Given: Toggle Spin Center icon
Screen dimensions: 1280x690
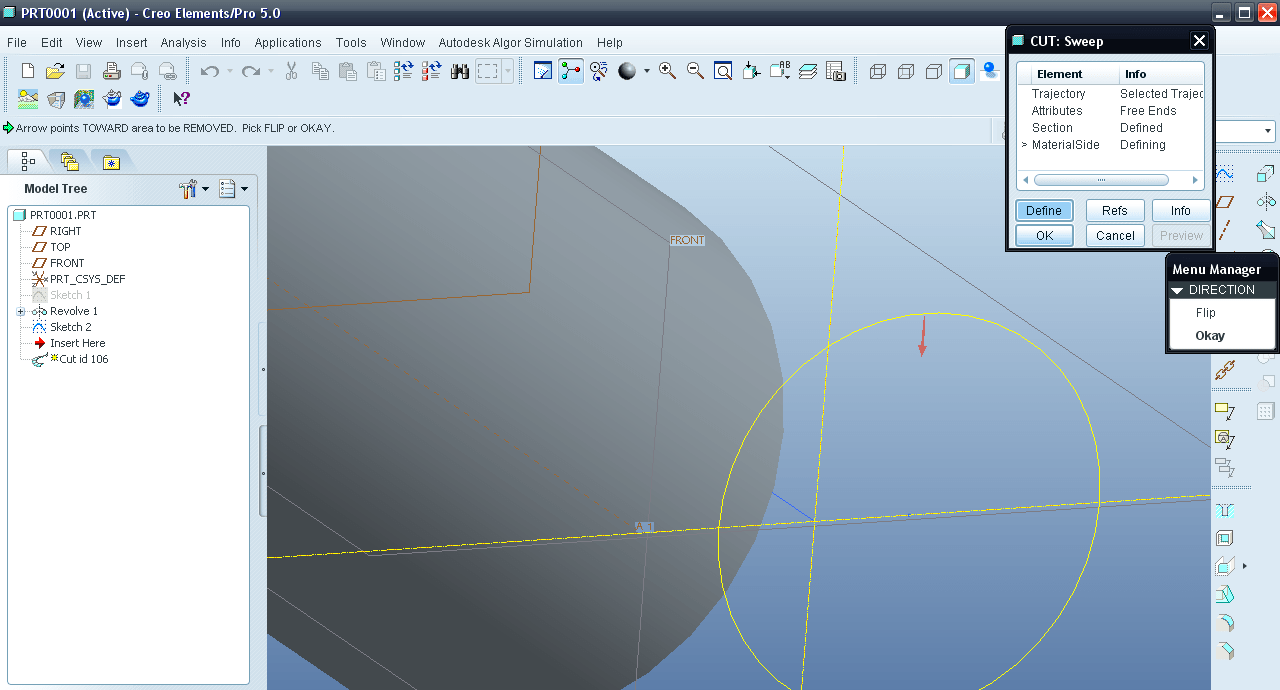Looking at the screenshot, I should 571,71.
